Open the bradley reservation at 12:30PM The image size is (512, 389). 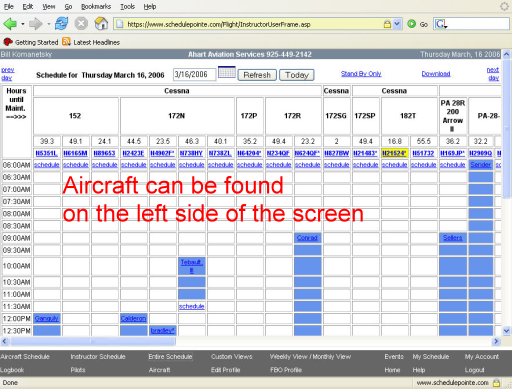pos(163,330)
